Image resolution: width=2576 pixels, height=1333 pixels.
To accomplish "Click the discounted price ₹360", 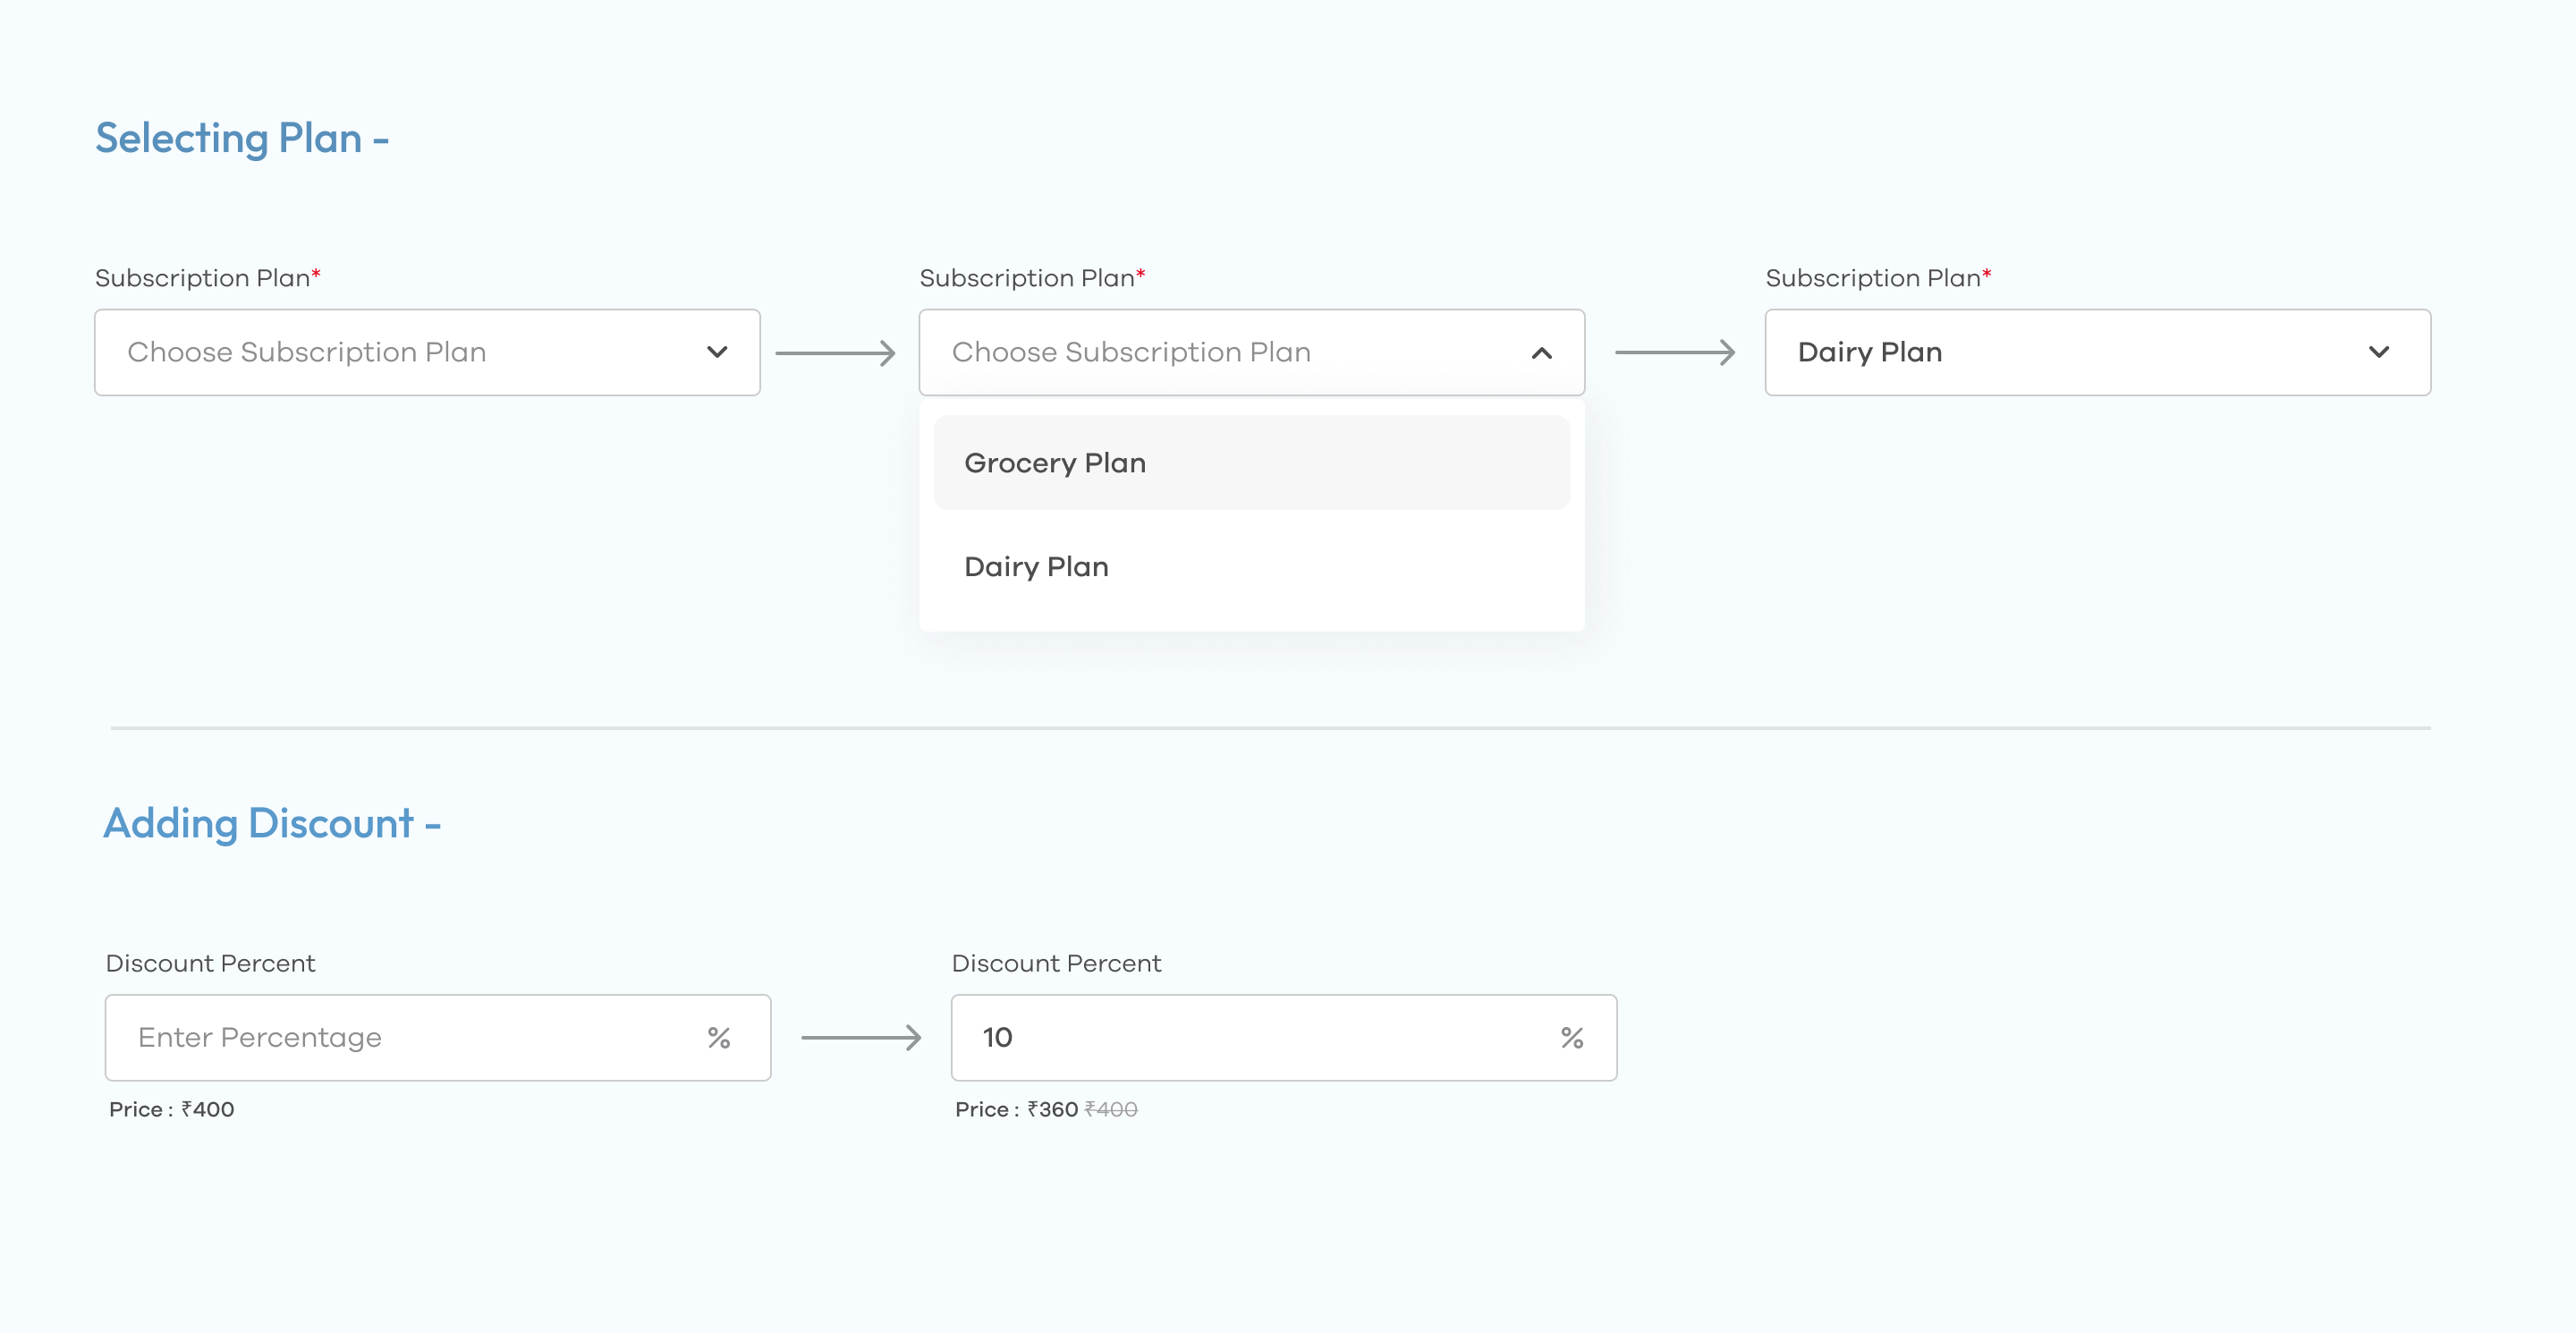I will coord(1052,1109).
